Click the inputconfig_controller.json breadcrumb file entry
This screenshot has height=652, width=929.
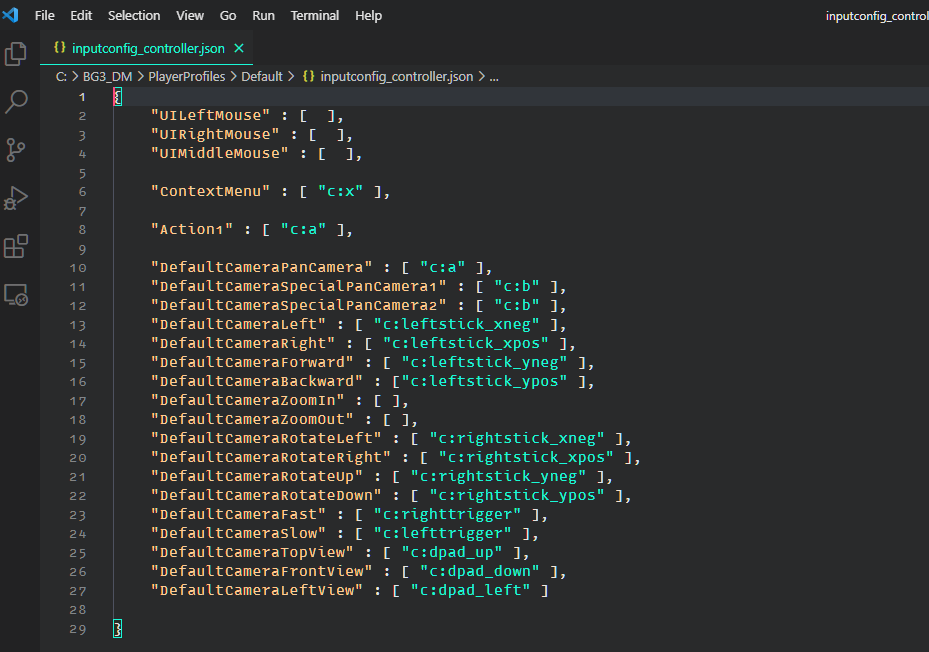[396, 76]
